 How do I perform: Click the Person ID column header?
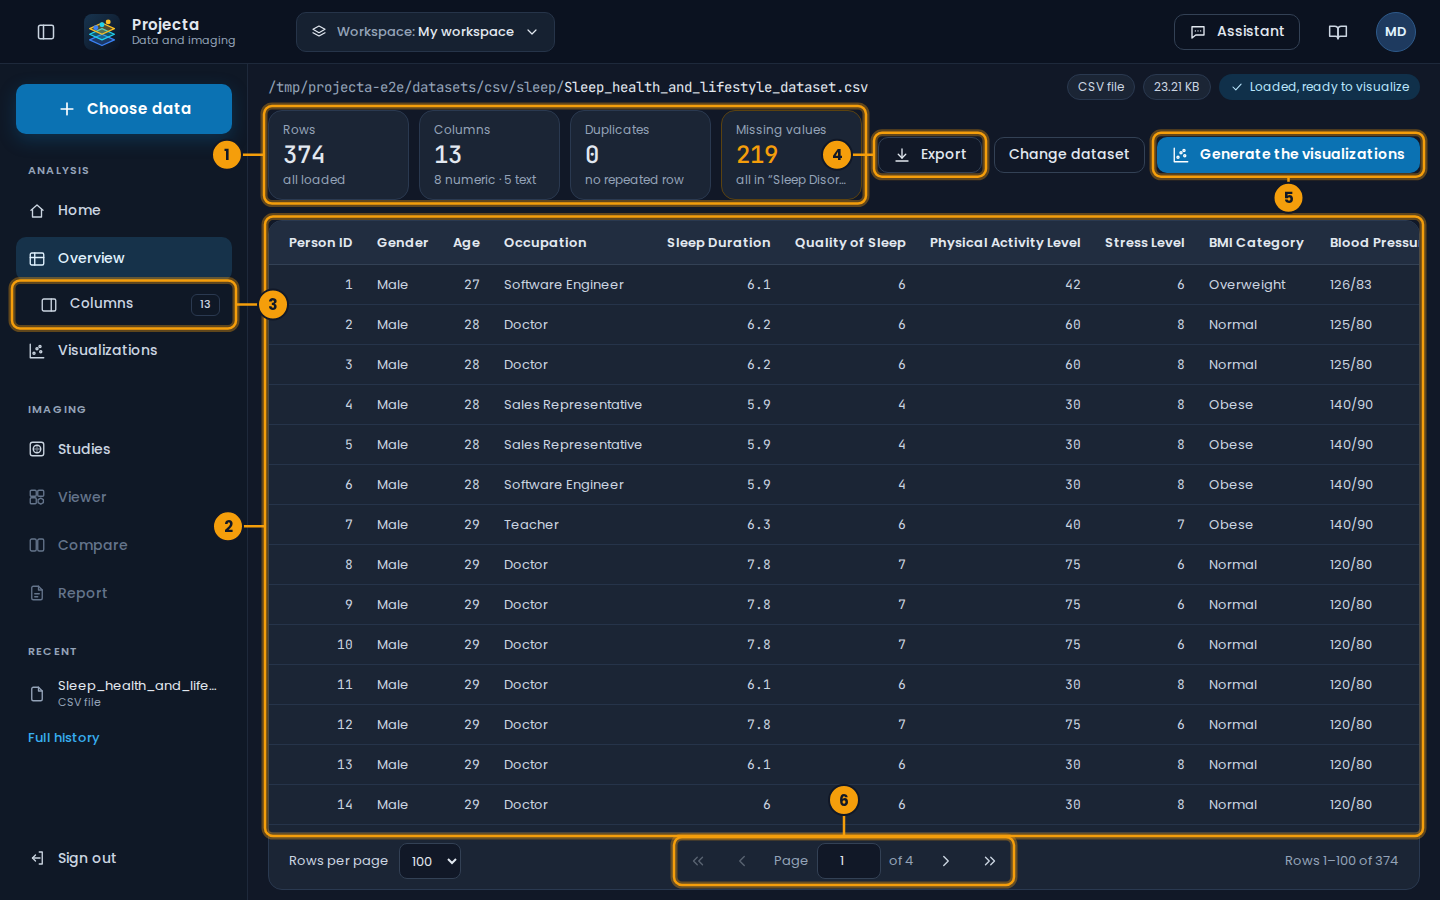point(320,243)
